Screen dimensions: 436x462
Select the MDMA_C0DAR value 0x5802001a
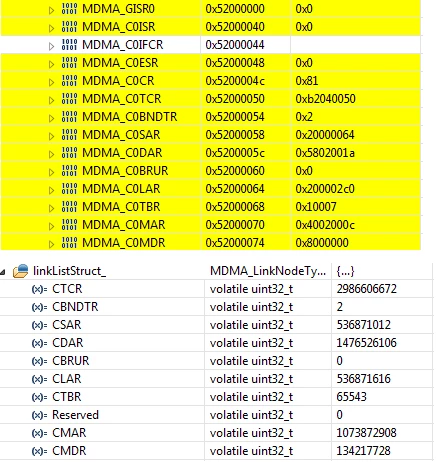click(325, 153)
